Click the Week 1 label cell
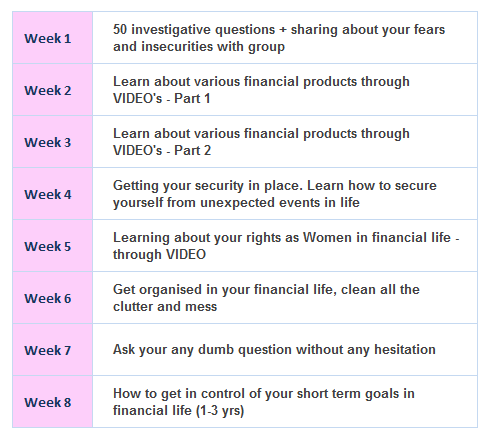This screenshot has height=436, width=479. (x=53, y=38)
